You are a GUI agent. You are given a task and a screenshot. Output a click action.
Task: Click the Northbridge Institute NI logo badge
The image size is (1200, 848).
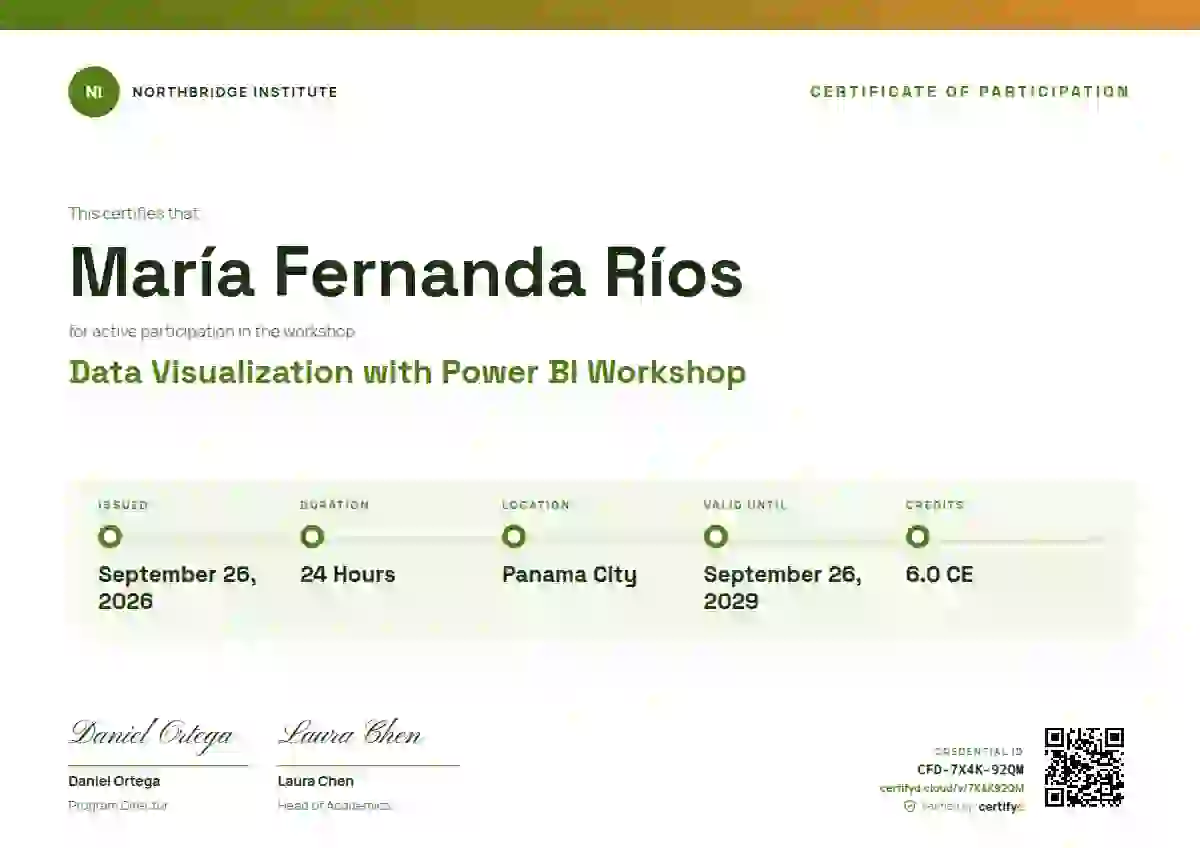click(x=94, y=92)
